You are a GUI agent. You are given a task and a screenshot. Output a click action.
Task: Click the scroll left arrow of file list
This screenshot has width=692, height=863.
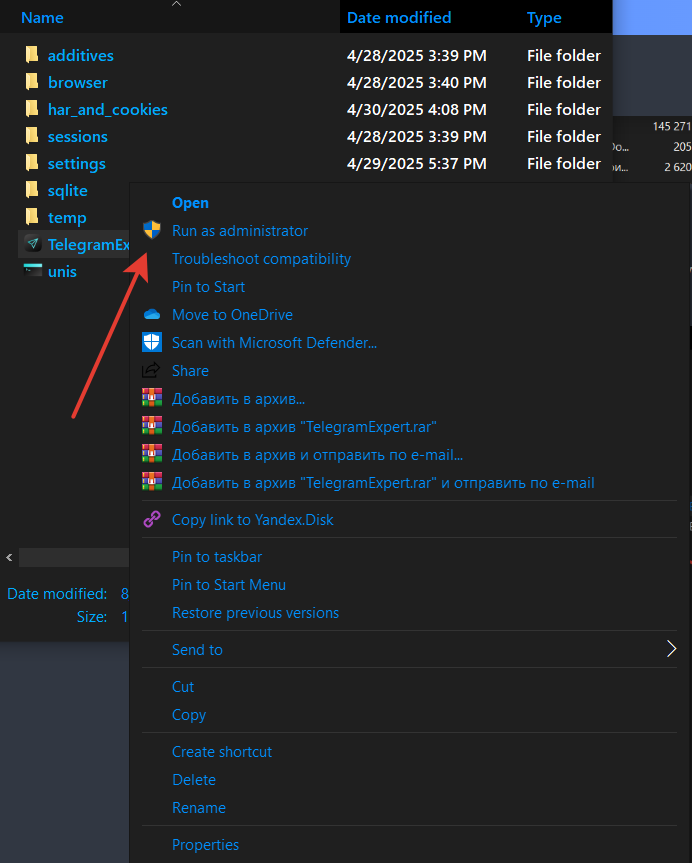click(x=10, y=557)
